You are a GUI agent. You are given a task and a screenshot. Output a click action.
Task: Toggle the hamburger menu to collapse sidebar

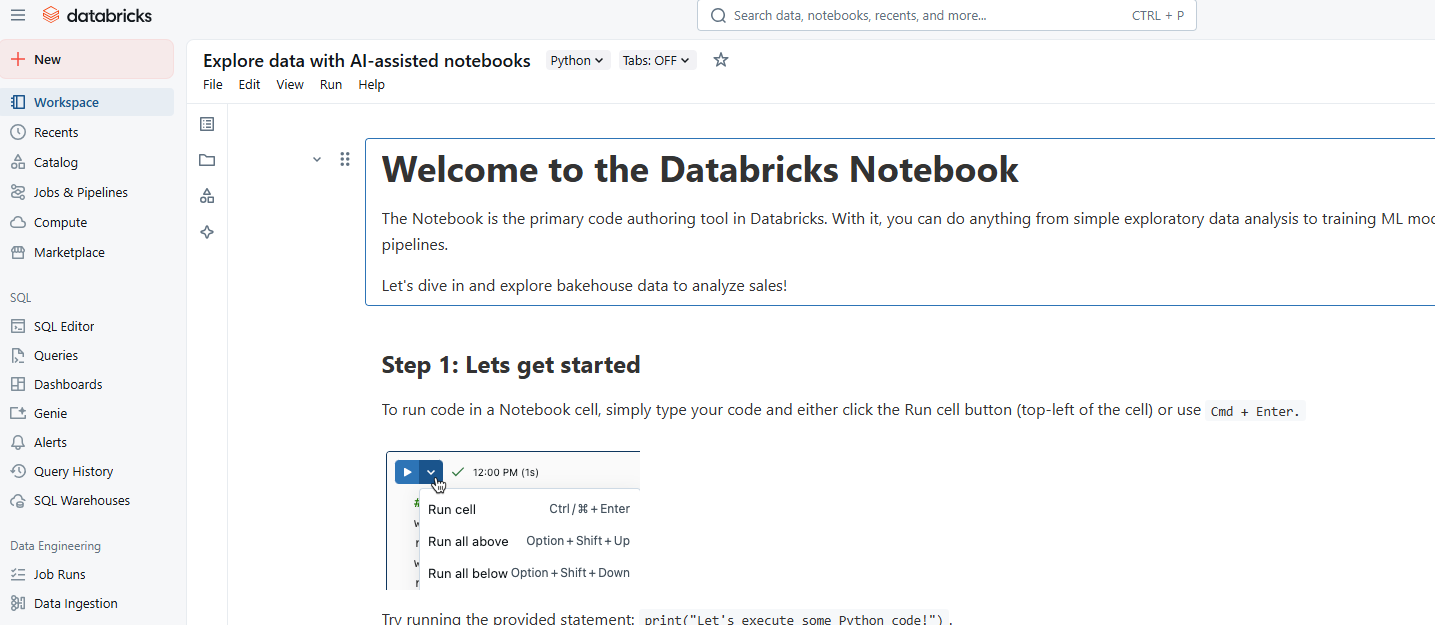pos(17,15)
